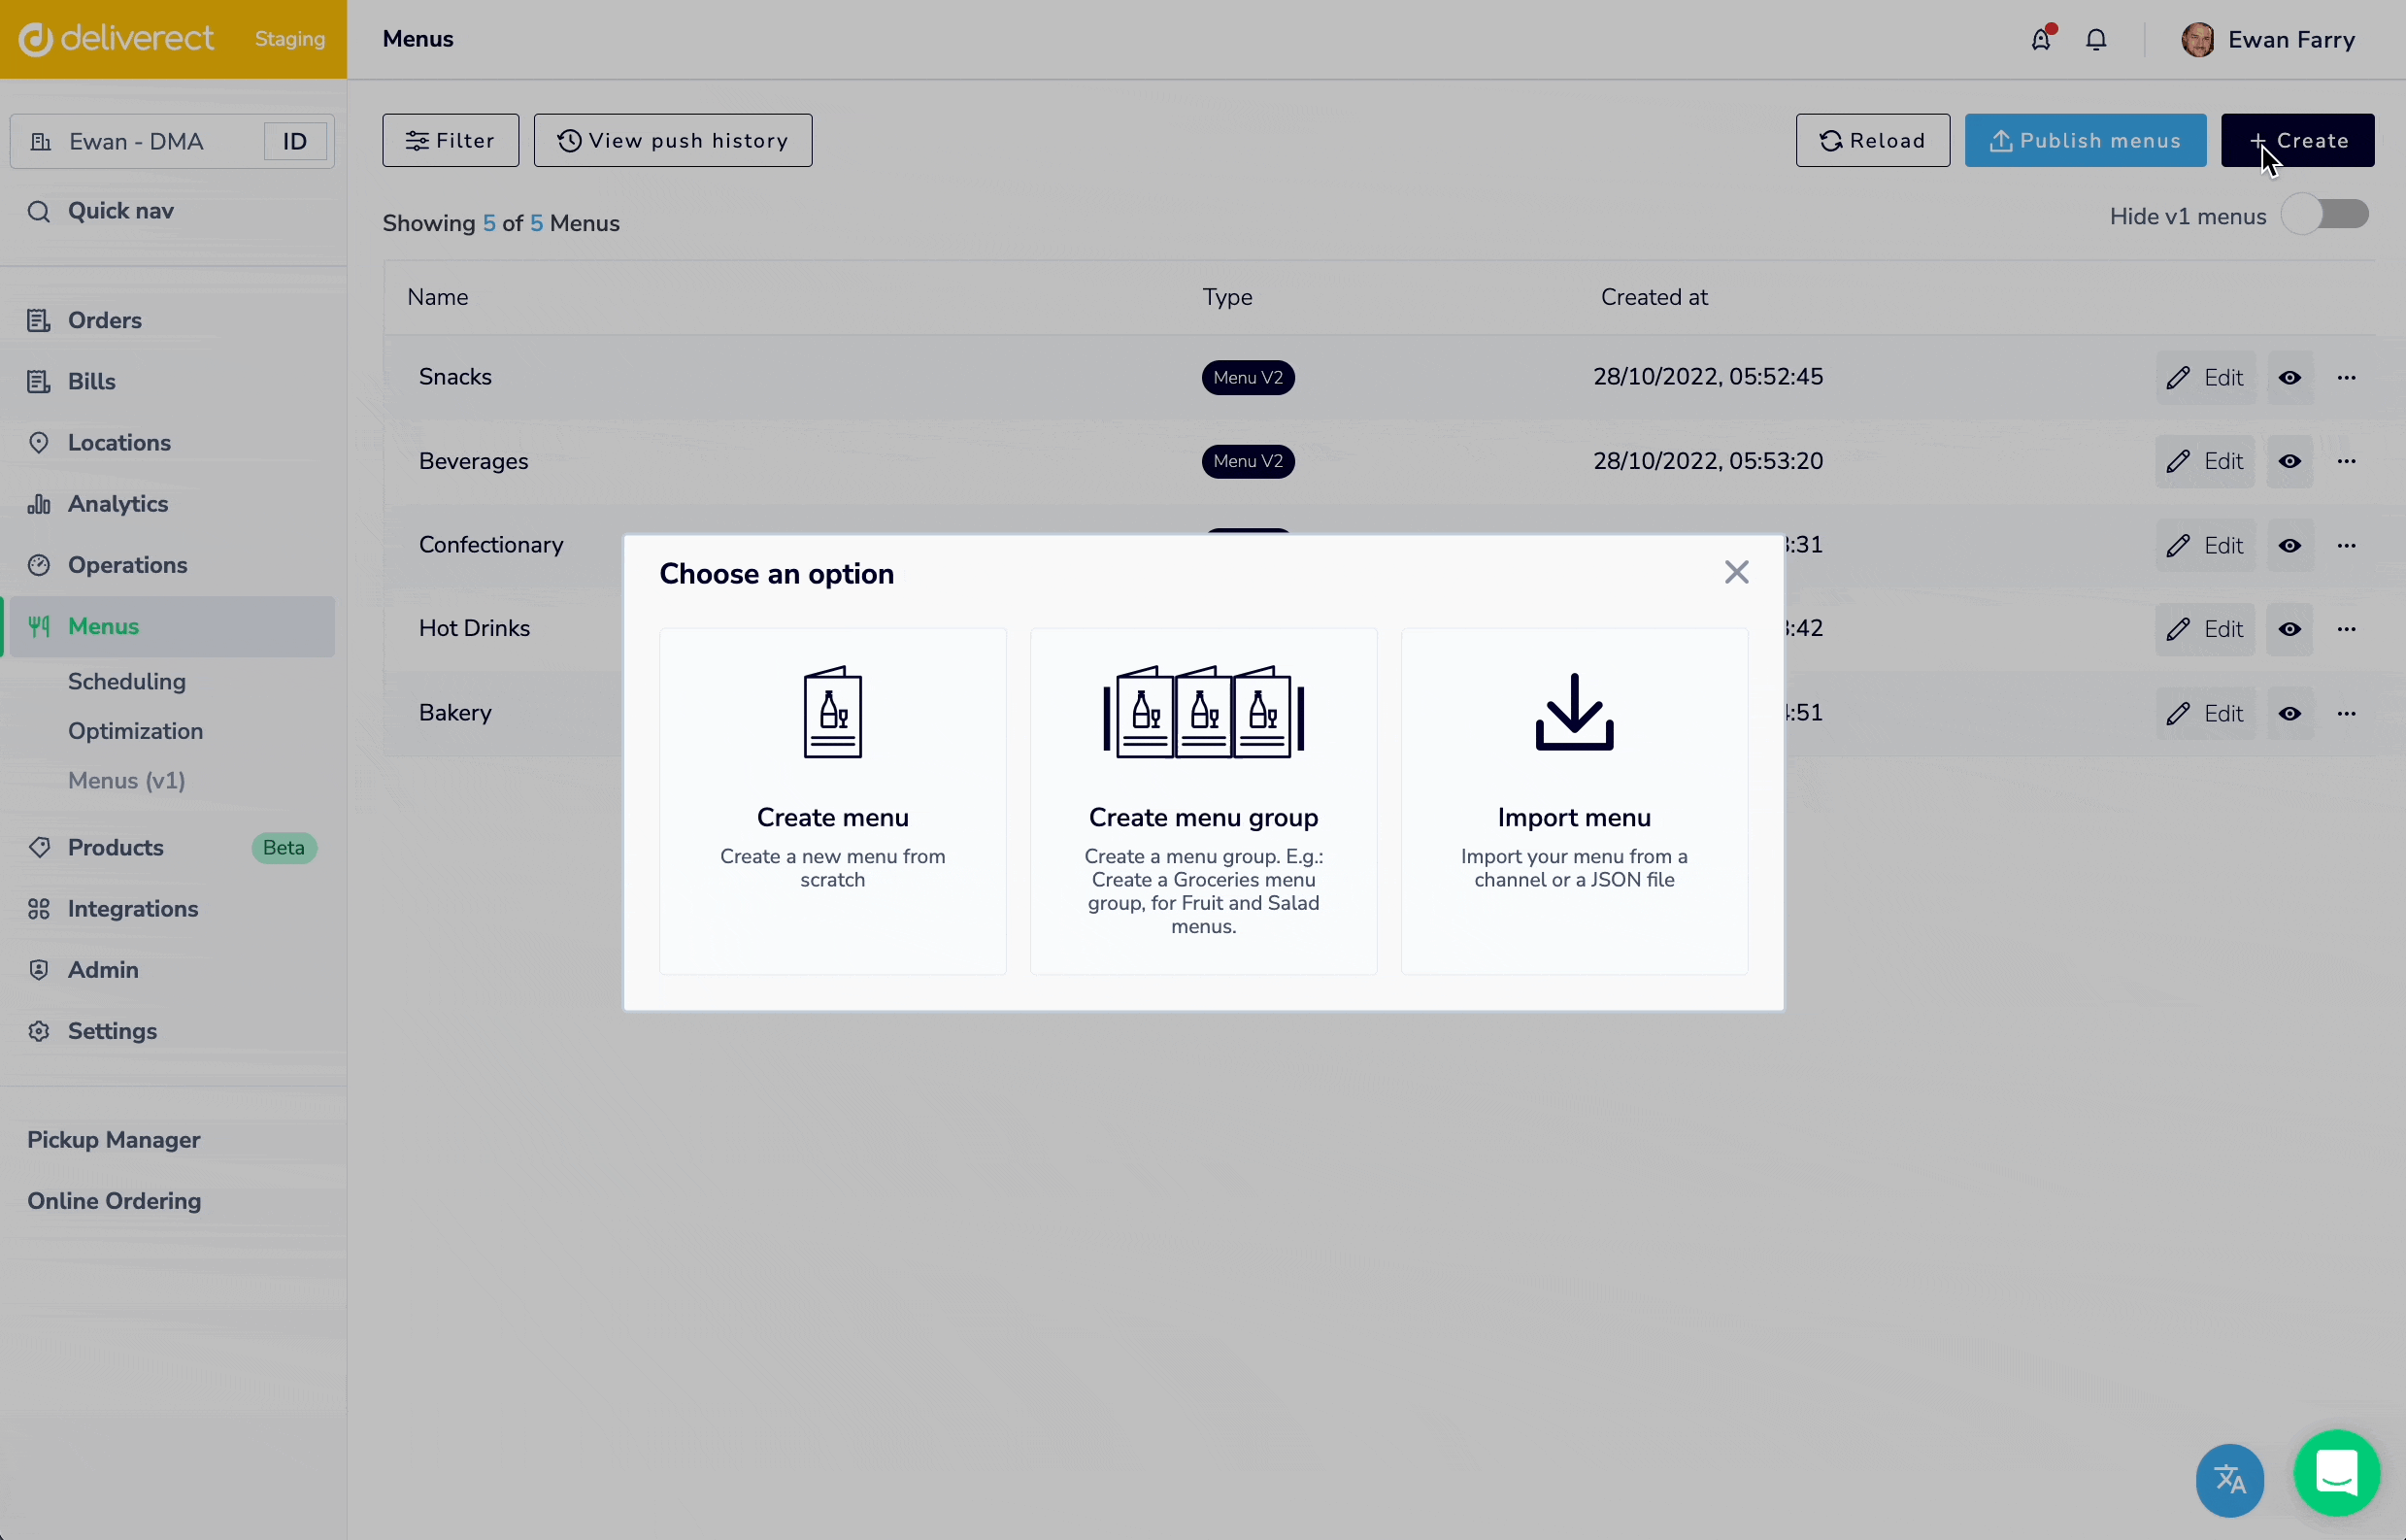The height and width of the screenshot is (1540, 2406).
Task: Open the chat support bubble
Action: point(2336,1472)
